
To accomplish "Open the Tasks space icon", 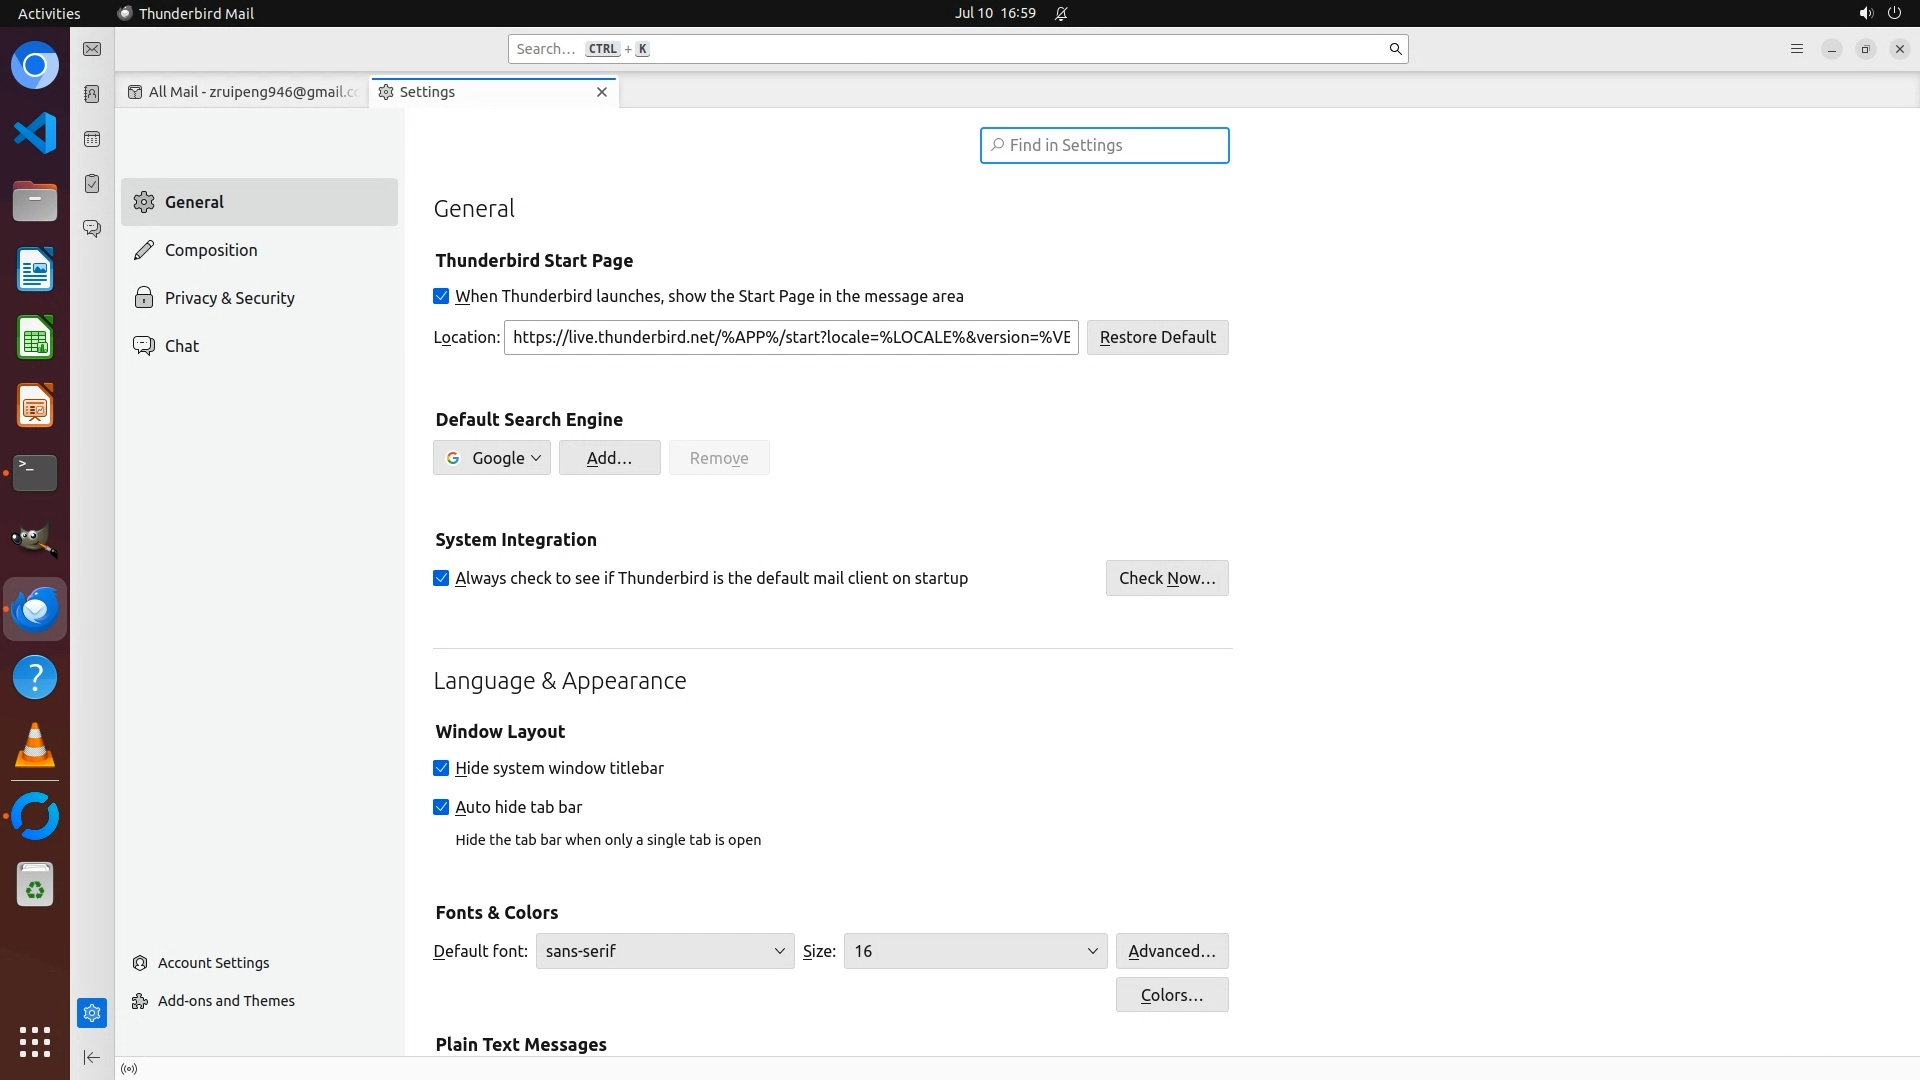I will tap(92, 184).
